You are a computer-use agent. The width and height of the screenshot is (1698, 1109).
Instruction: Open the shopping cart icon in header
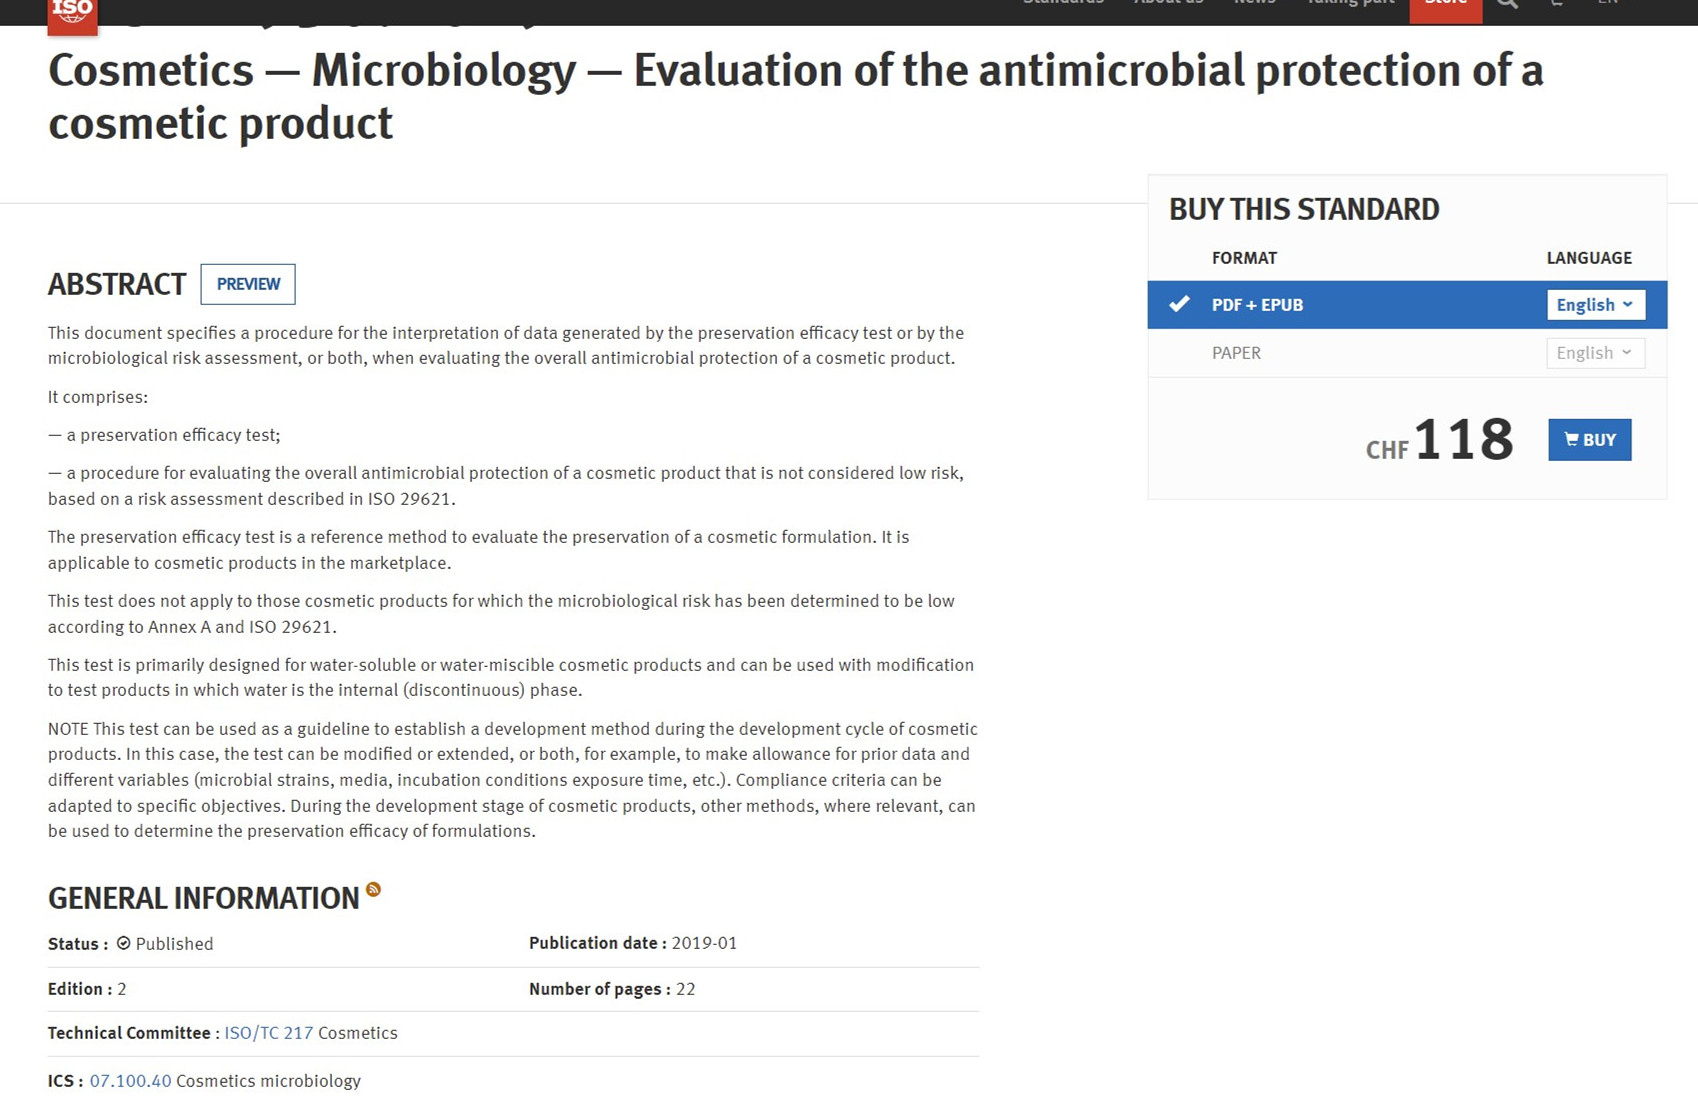point(1557,4)
